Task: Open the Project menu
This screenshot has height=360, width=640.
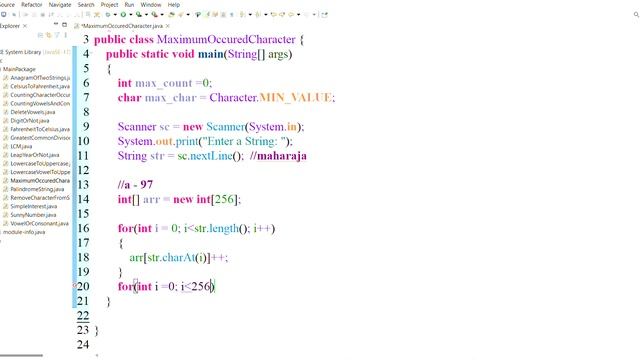Action: tap(109, 4)
